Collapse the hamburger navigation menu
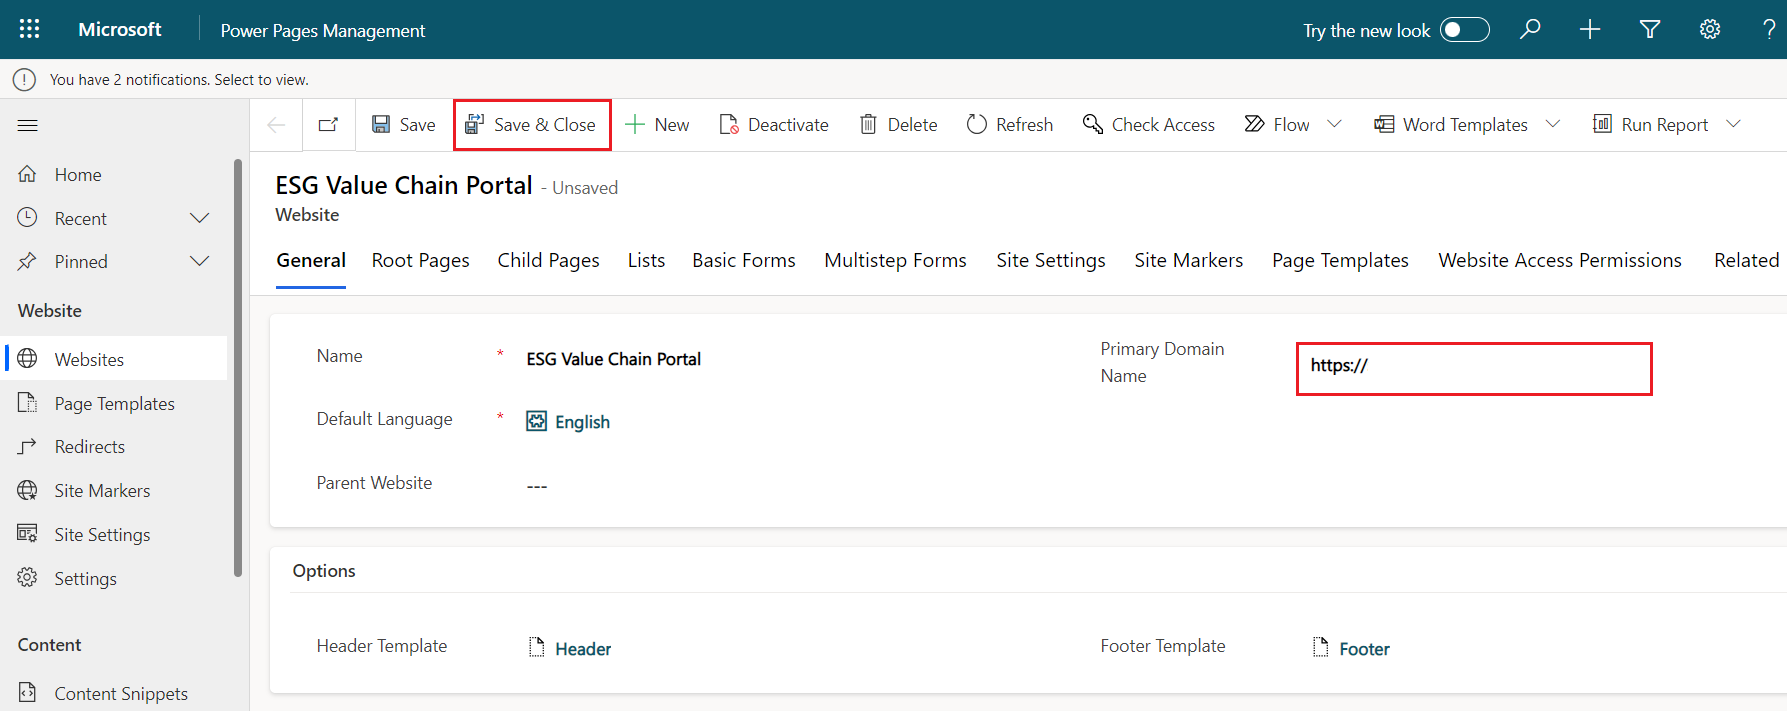 [x=28, y=125]
